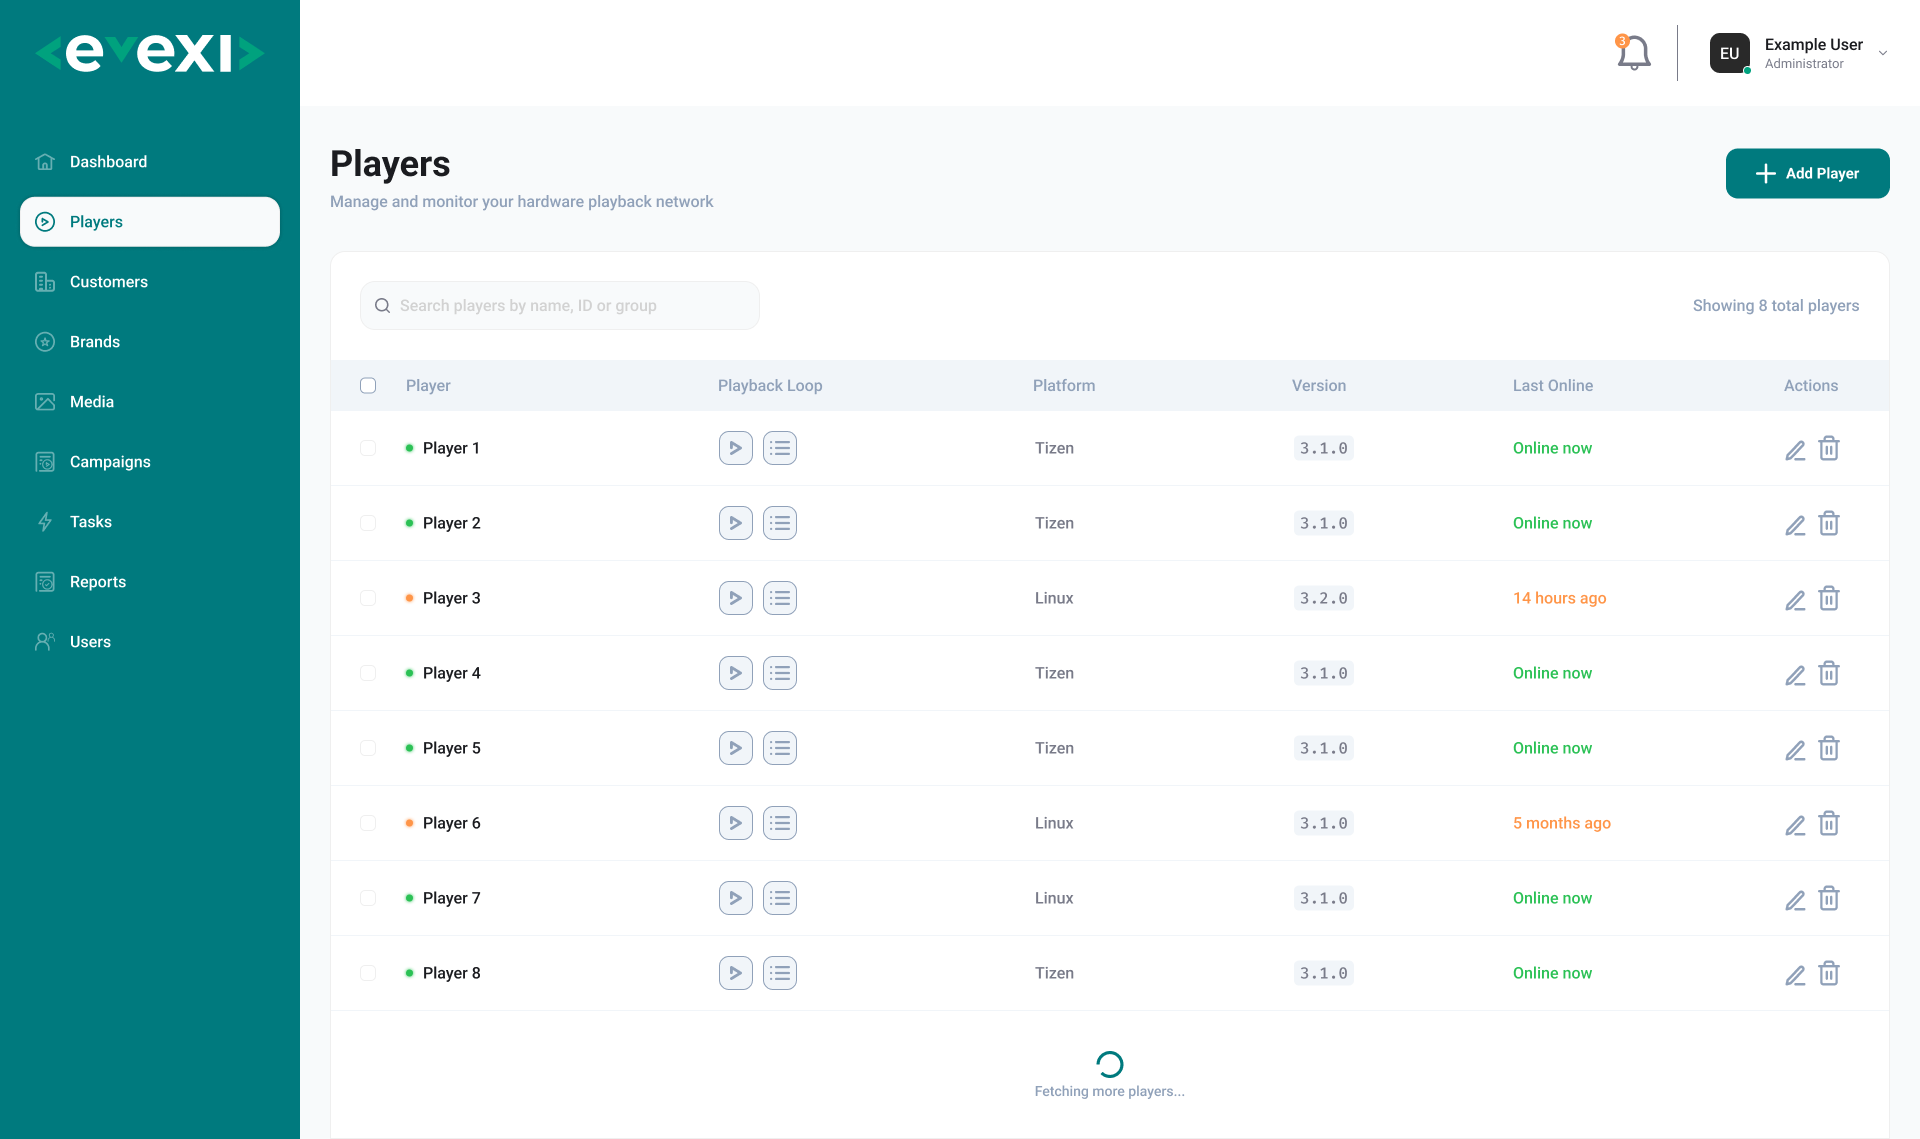1920x1139 pixels.
Task: Check the Player 7 row checkbox
Action: (x=368, y=898)
